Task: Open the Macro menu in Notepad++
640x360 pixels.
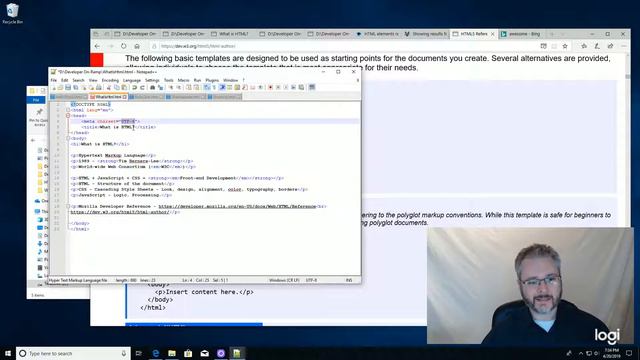Action: click(x=183, y=80)
